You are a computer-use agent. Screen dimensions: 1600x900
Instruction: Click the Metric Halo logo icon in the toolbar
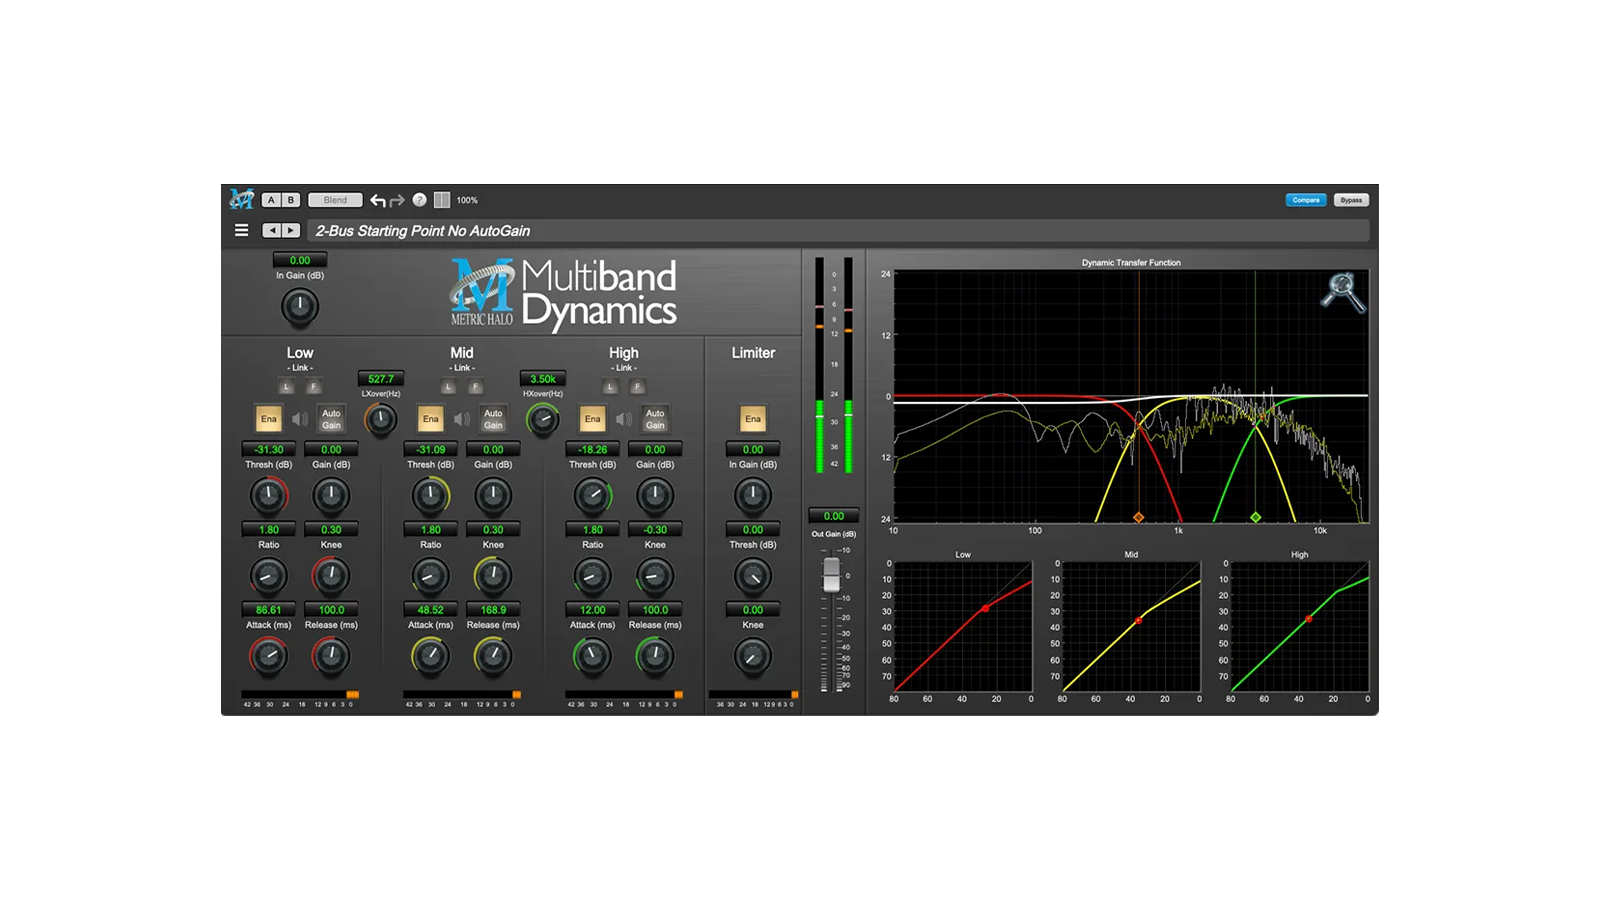pos(241,199)
